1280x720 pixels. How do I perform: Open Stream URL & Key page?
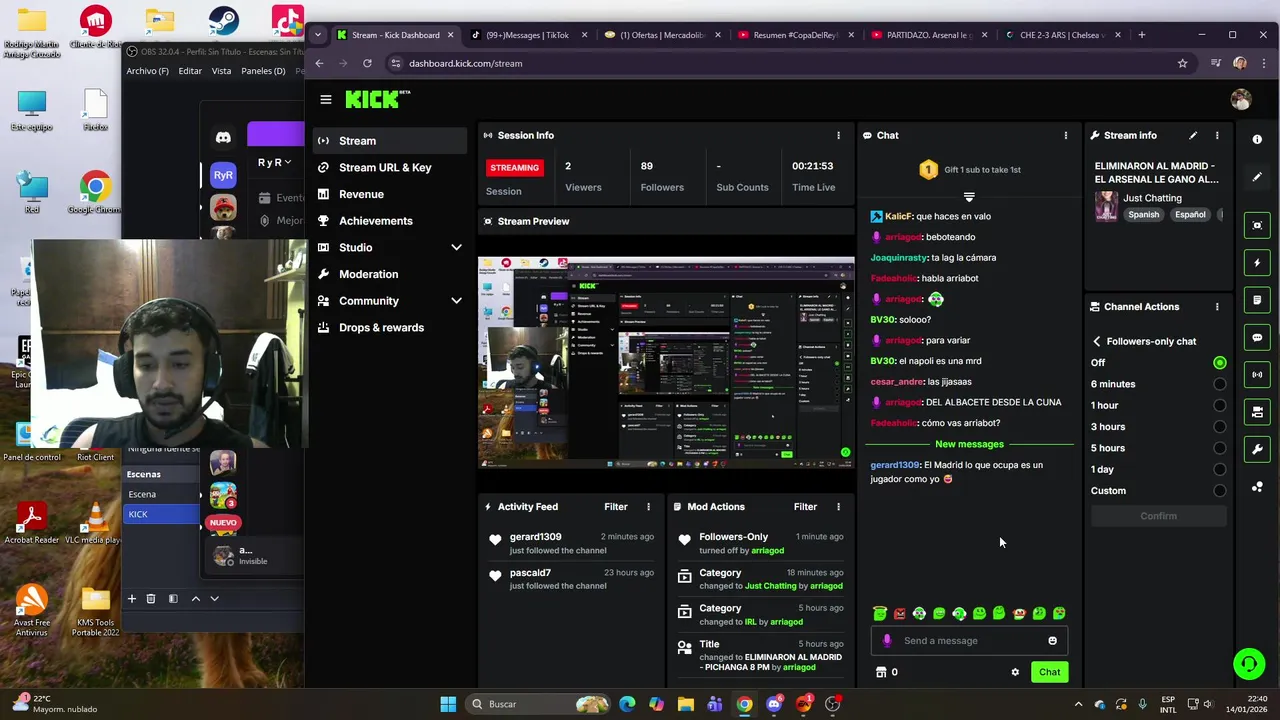[x=389, y=167]
